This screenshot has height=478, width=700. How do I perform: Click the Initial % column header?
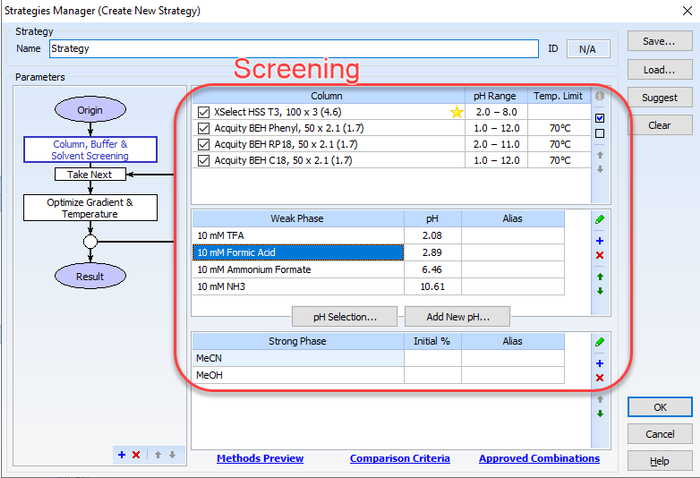pyautogui.click(x=433, y=341)
